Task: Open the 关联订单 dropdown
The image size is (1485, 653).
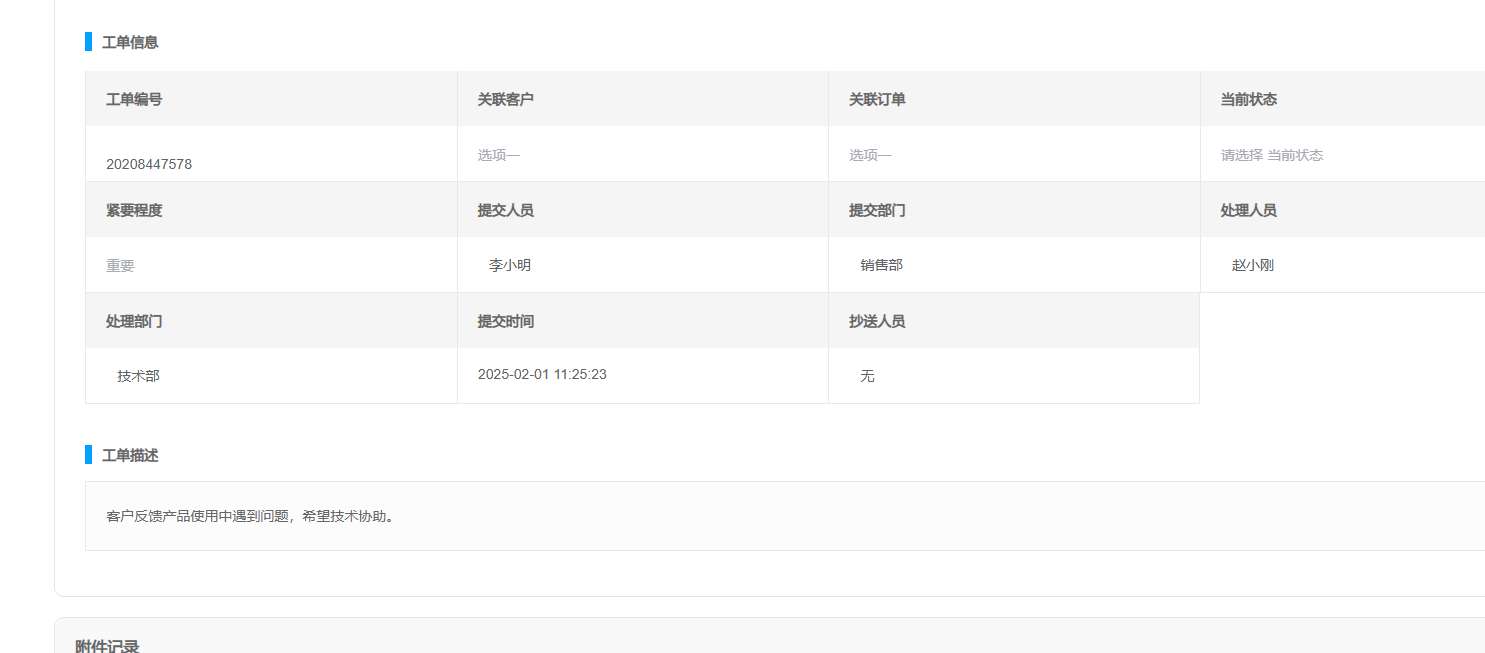Action: tap(1013, 155)
